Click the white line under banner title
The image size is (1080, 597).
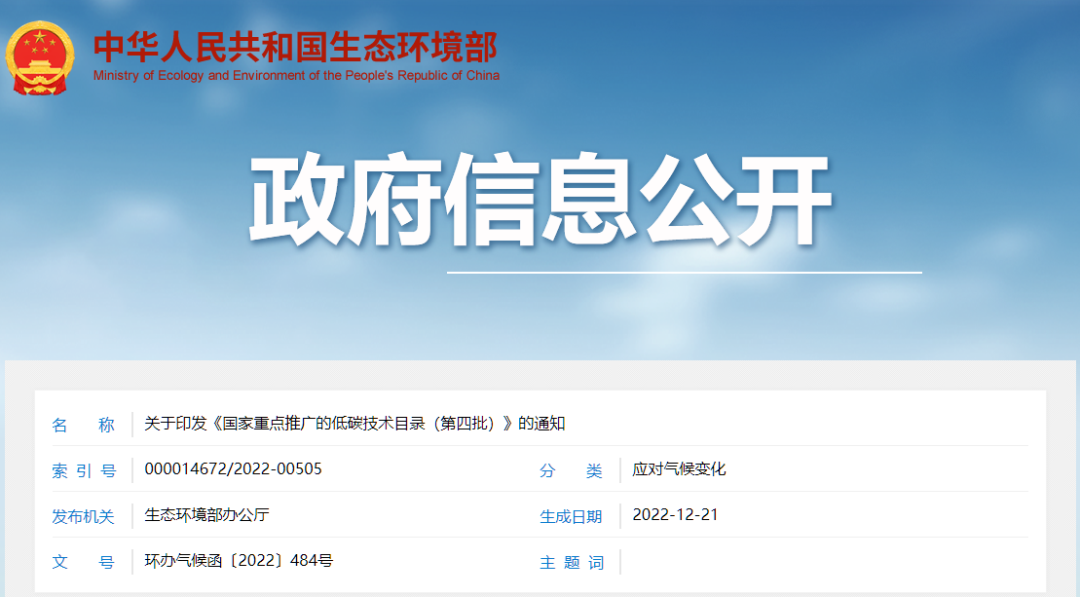pos(683,272)
